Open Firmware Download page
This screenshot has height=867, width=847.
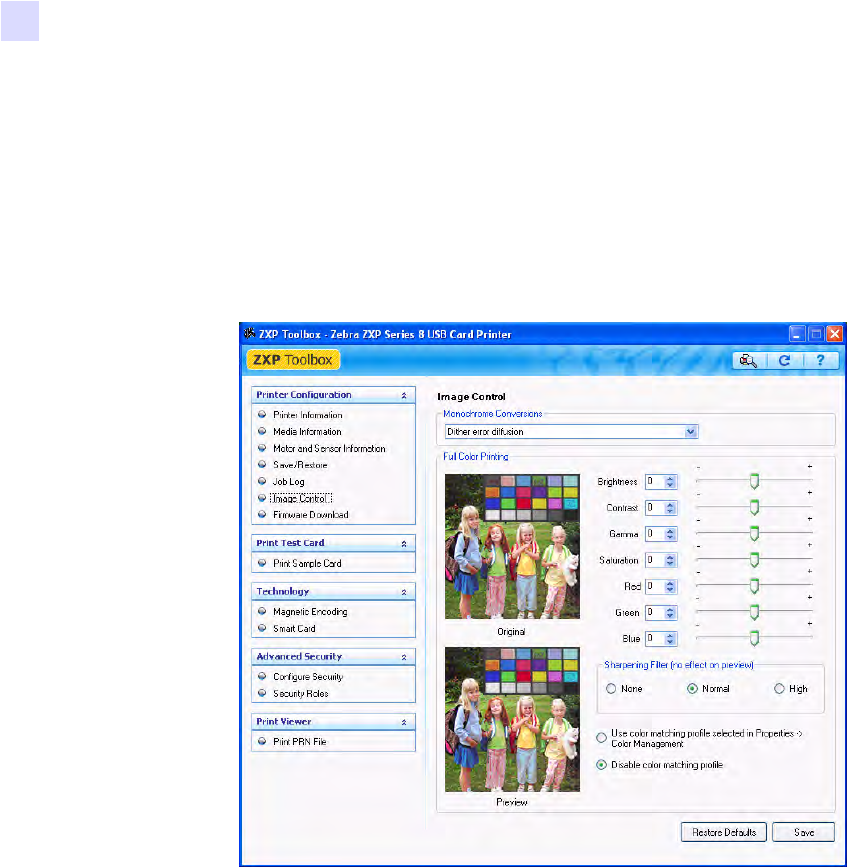pos(310,515)
